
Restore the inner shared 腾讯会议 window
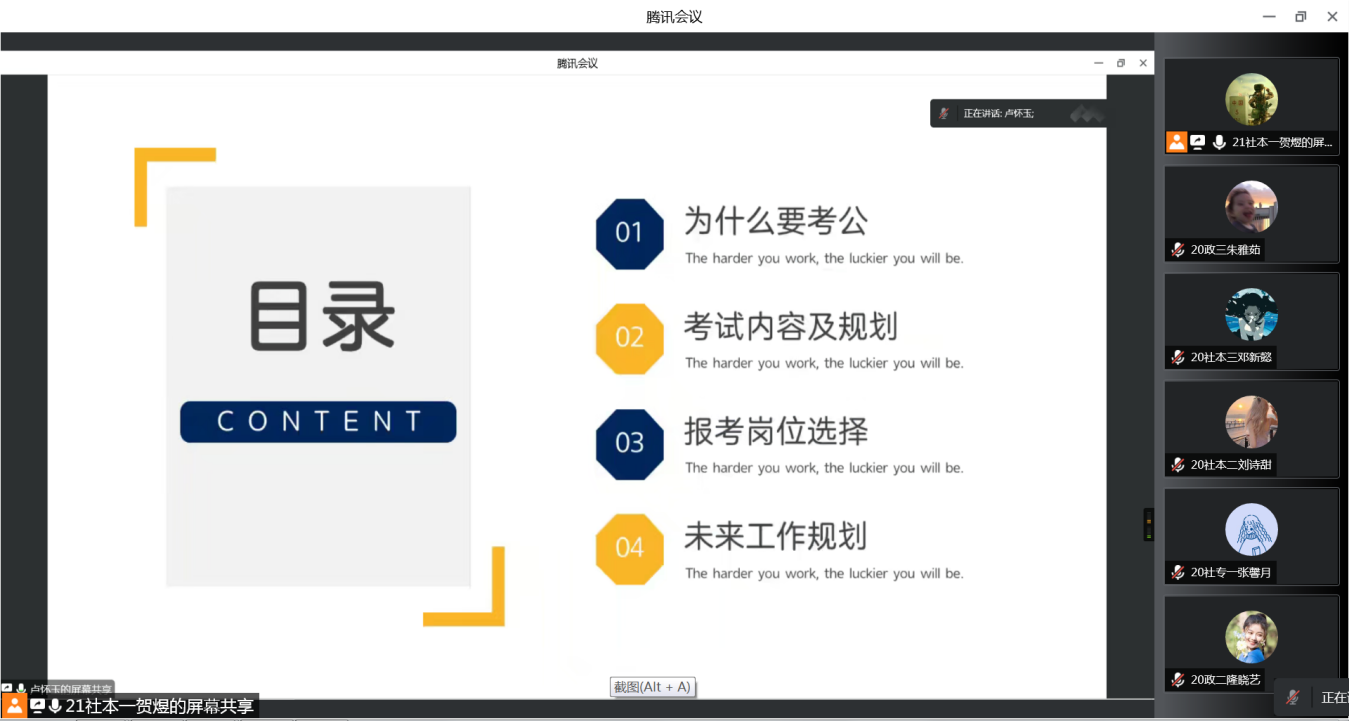[x=1121, y=63]
